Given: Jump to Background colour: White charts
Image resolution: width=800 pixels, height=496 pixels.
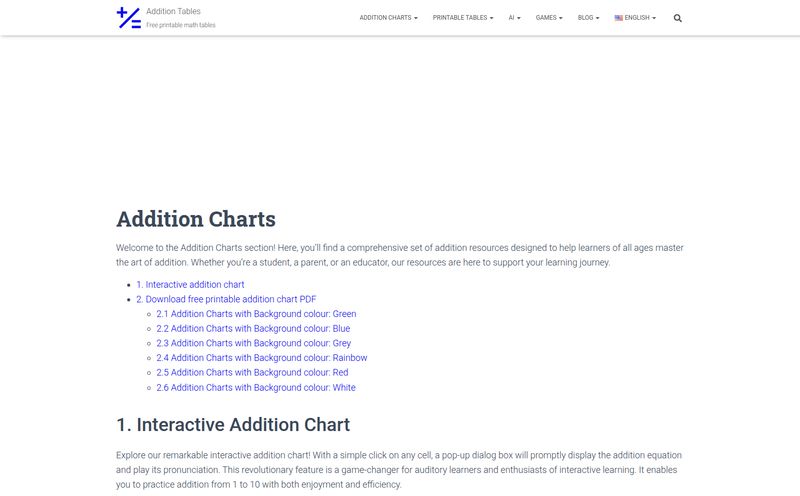Looking at the screenshot, I should [256, 388].
